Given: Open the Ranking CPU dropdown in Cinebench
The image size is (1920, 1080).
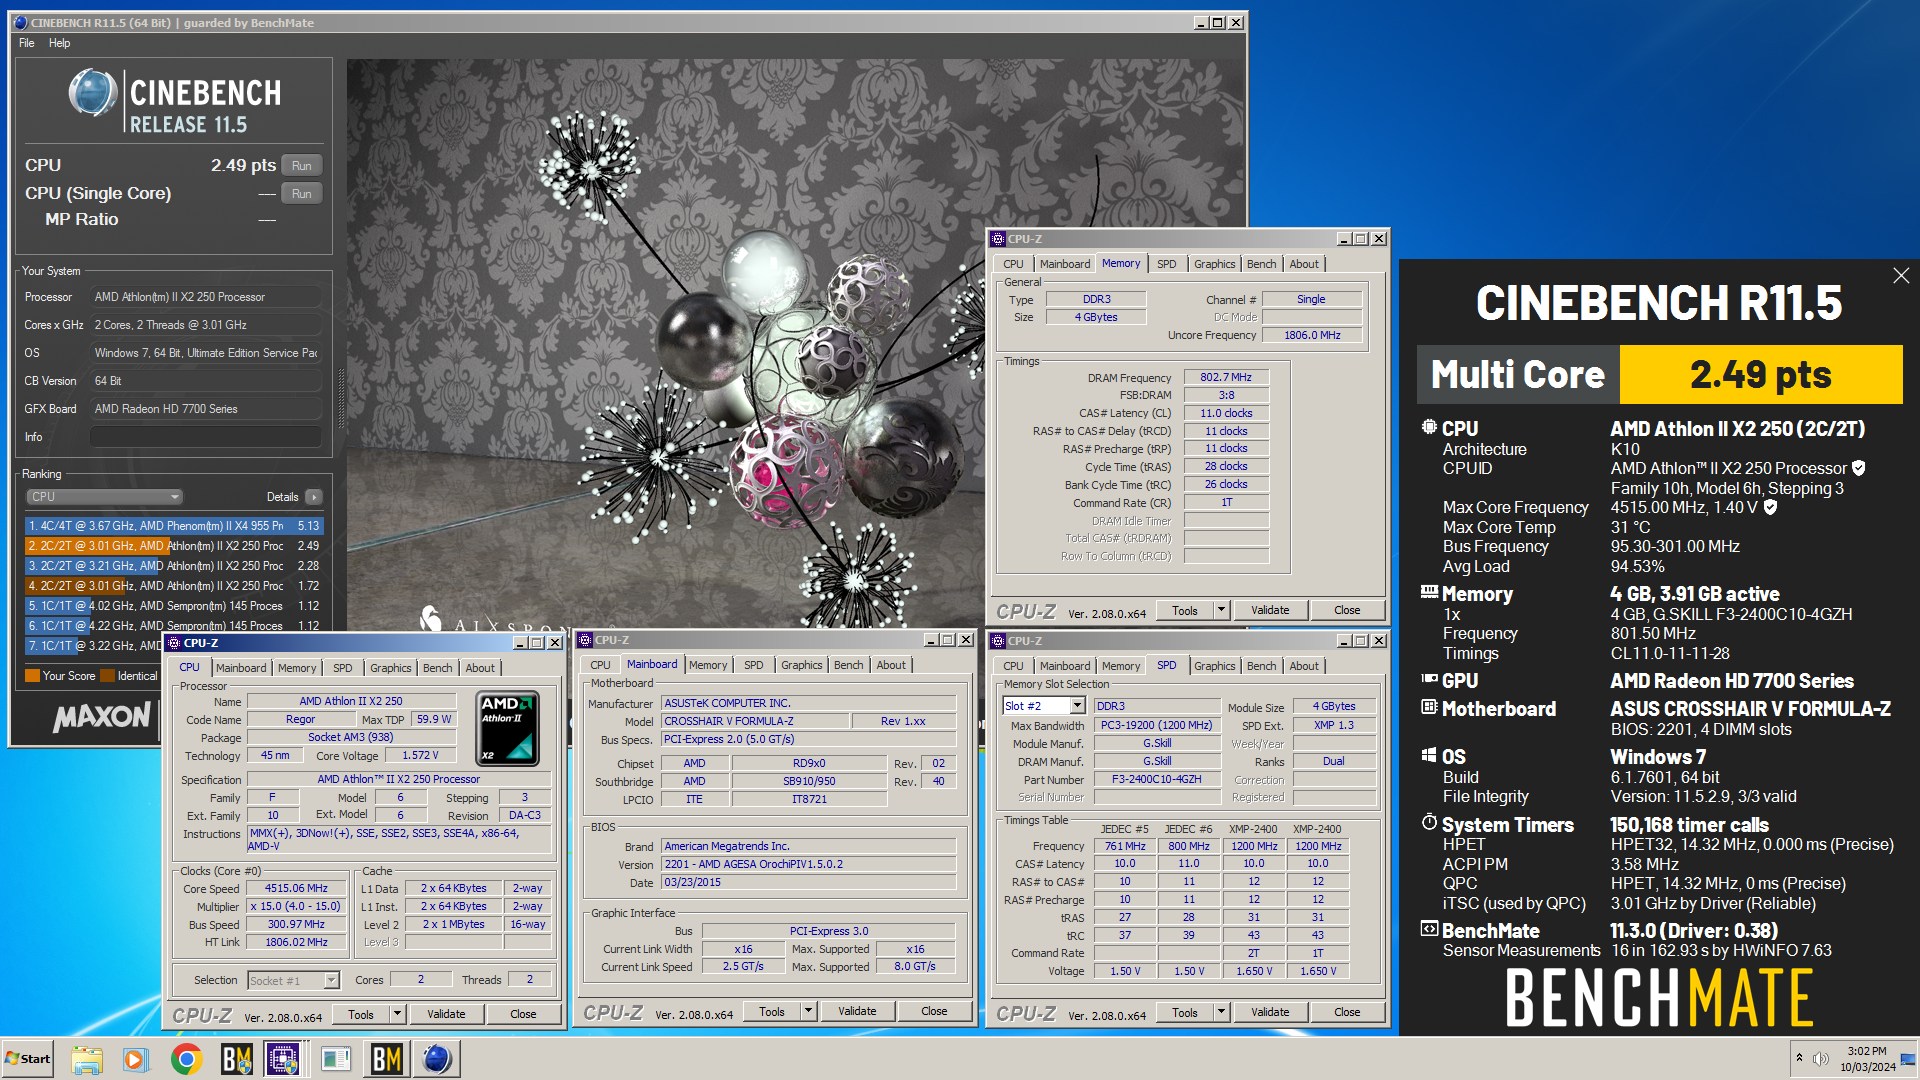Looking at the screenshot, I should coord(104,497).
